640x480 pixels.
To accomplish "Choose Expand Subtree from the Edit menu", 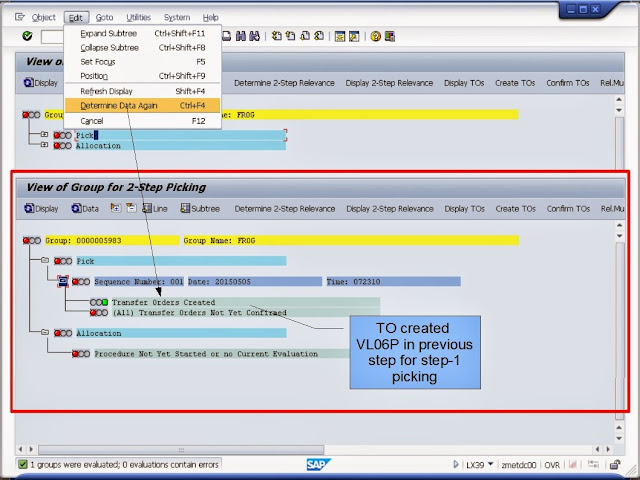I will 142,33.
